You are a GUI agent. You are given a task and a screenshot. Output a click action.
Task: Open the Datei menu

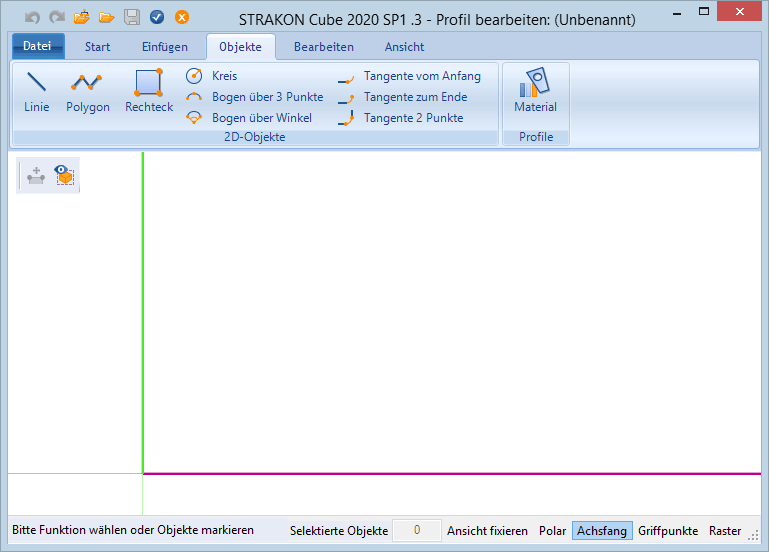38,46
